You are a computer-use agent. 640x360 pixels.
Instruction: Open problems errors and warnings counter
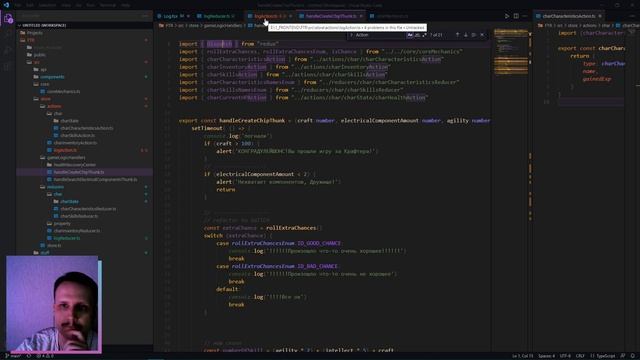pos(45,356)
